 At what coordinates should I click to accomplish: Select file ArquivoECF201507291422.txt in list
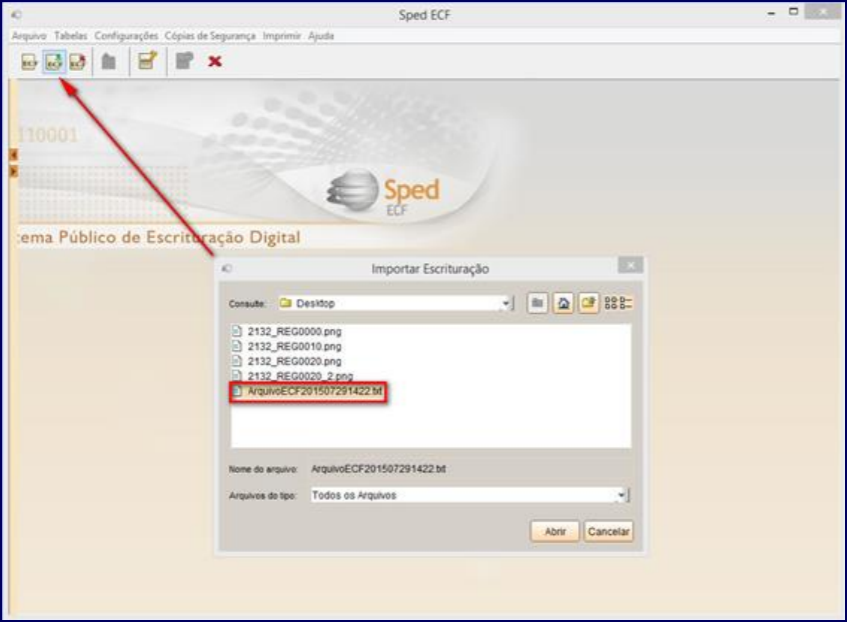coord(314,391)
